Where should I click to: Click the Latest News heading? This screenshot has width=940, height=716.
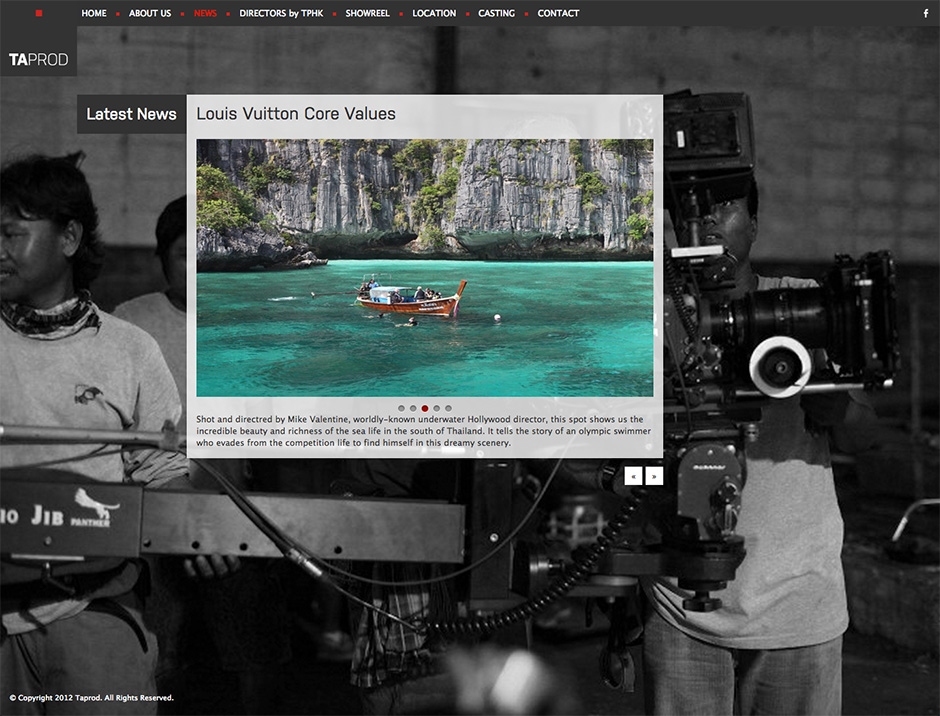click(131, 114)
